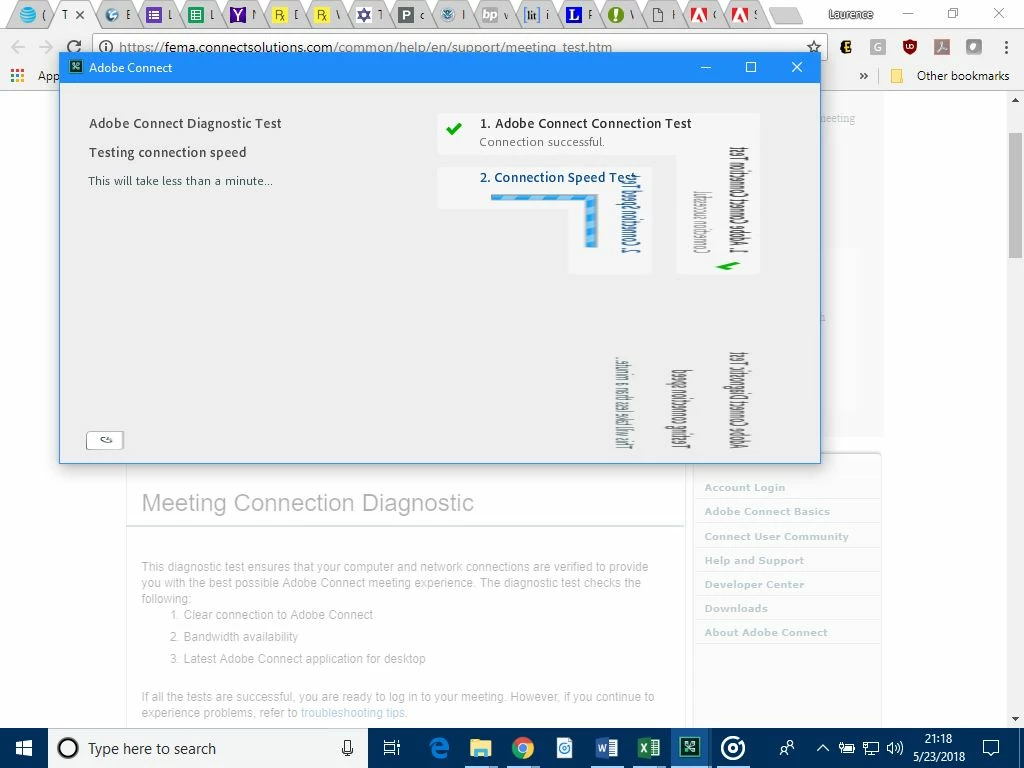
Task: Click the volume speaker tray icon
Action: click(x=895, y=748)
